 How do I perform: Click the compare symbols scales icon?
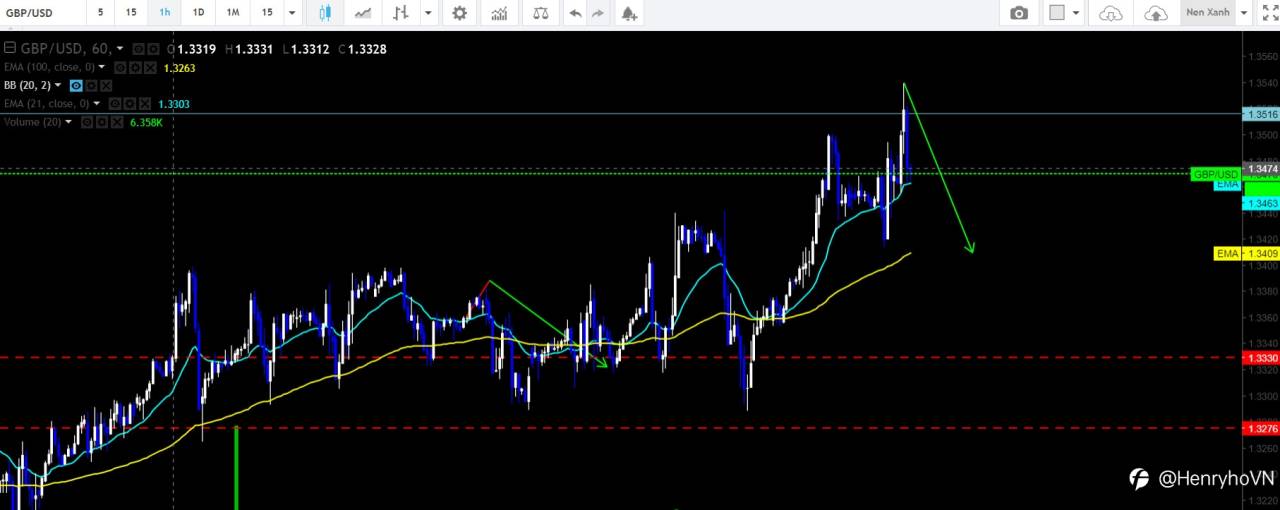point(541,13)
